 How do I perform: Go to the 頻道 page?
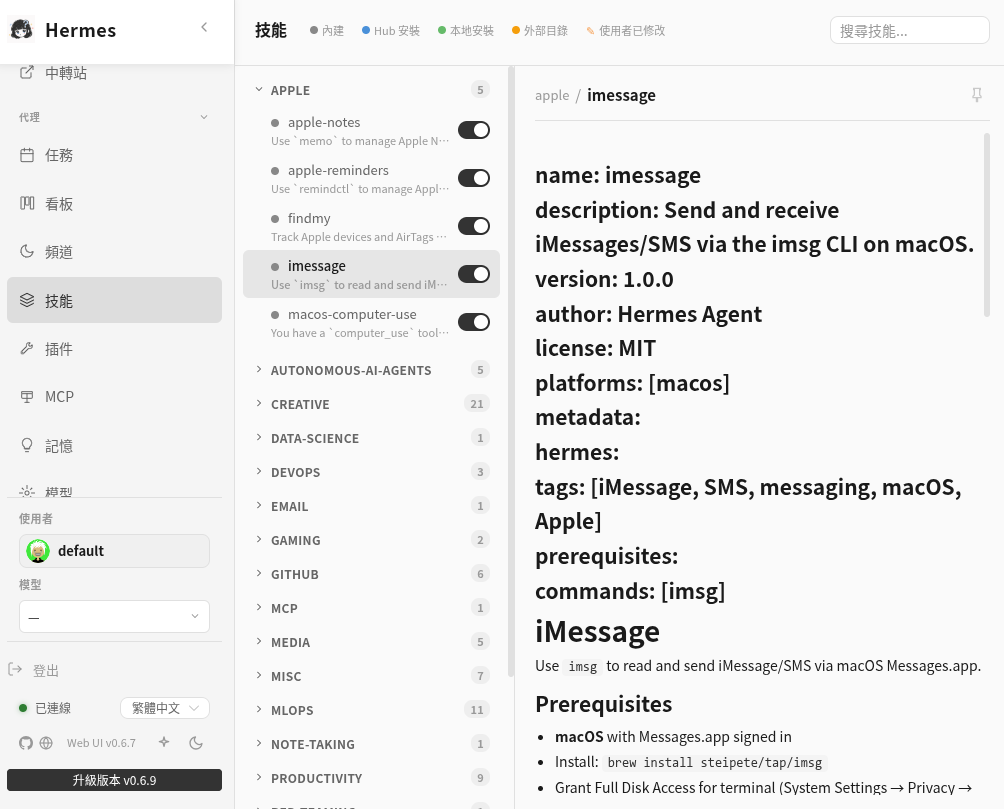(114, 252)
